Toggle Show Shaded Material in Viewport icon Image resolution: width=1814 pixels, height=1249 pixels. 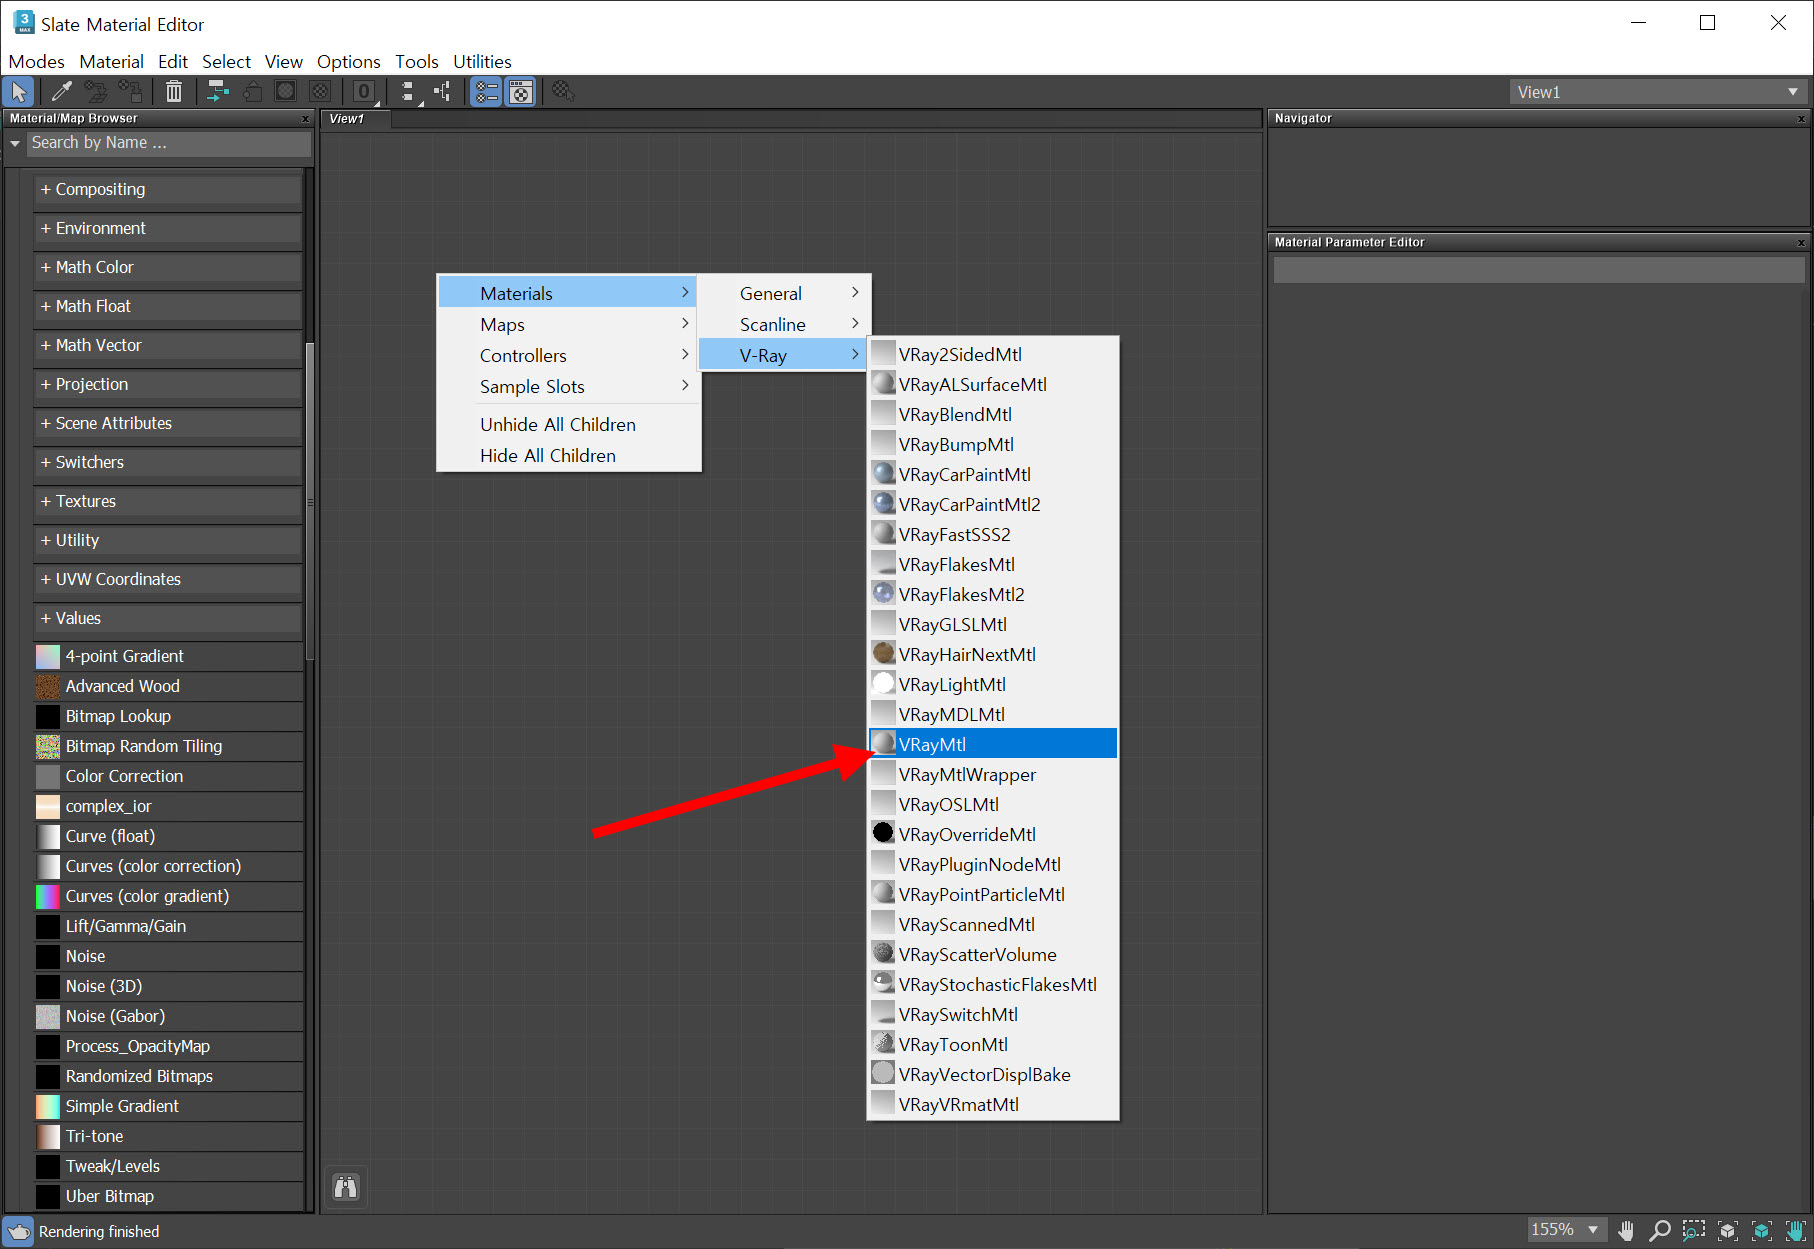(x=286, y=92)
